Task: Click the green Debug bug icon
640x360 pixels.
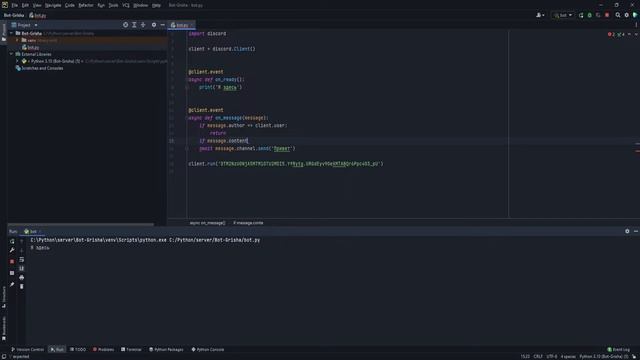Action: click(589, 15)
